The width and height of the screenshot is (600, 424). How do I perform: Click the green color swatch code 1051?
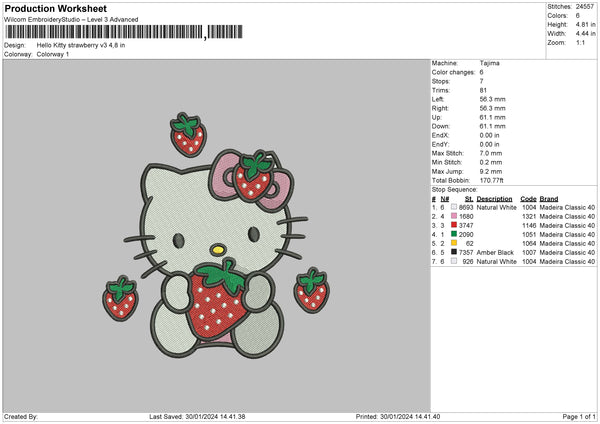pos(454,234)
